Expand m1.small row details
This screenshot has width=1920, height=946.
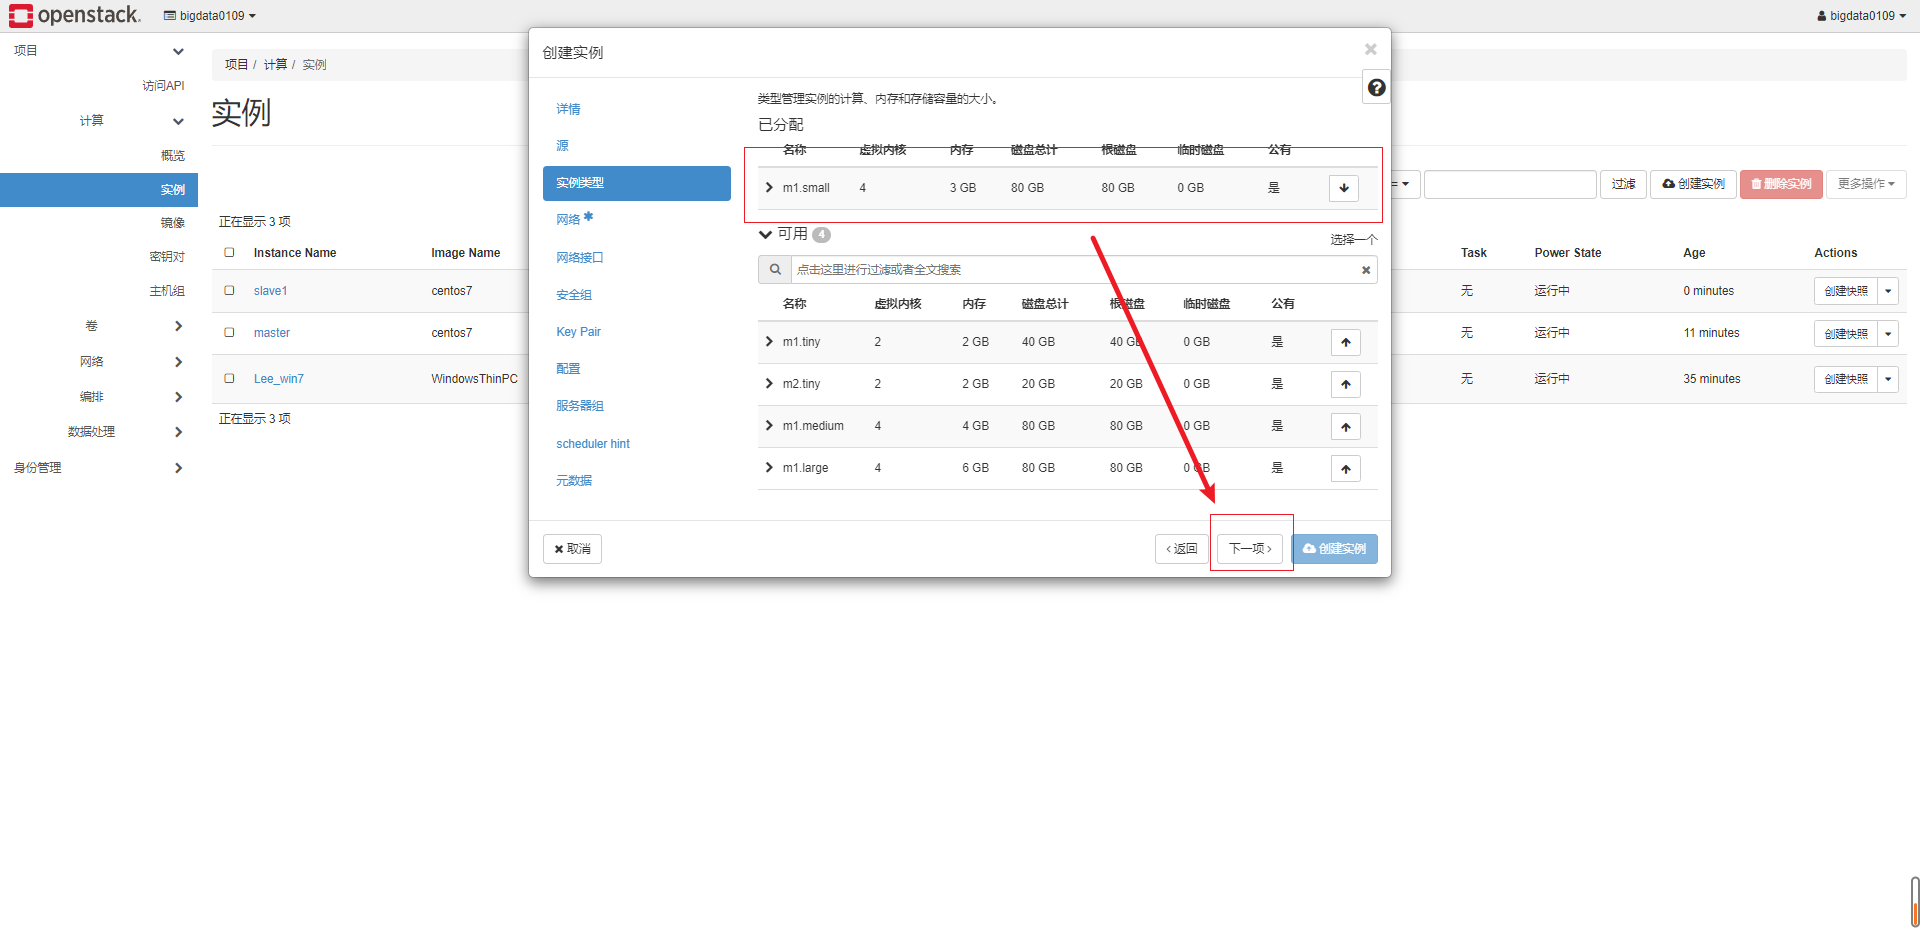pyautogui.click(x=769, y=187)
